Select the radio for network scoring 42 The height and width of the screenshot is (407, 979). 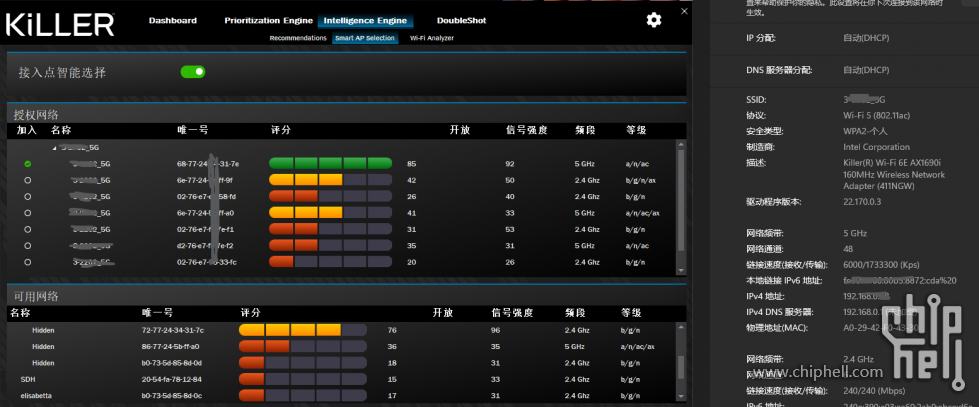27,180
